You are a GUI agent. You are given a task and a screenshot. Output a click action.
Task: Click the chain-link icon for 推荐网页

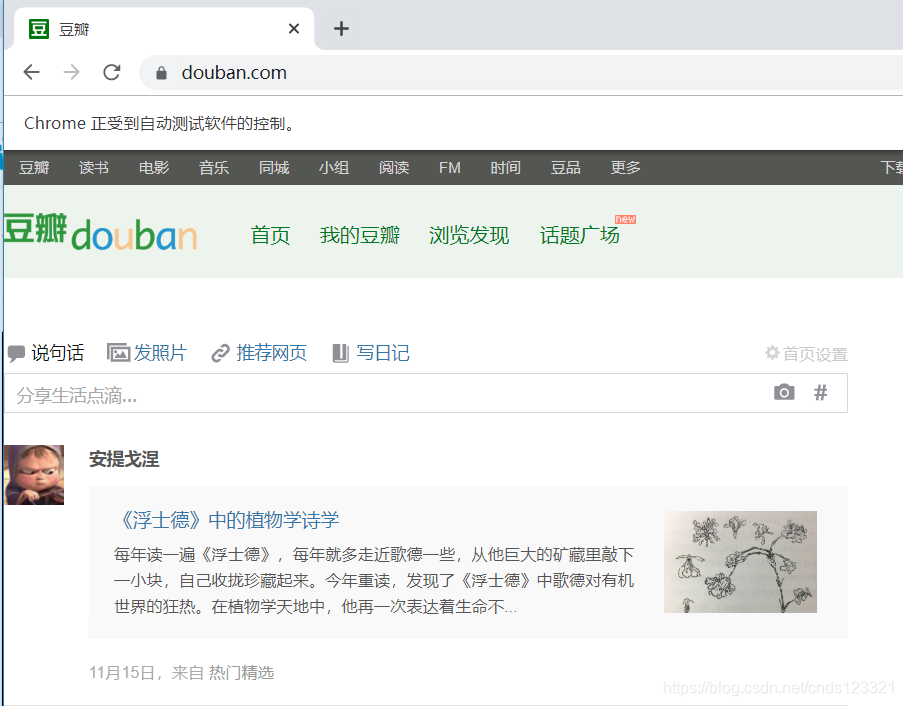[x=220, y=353]
